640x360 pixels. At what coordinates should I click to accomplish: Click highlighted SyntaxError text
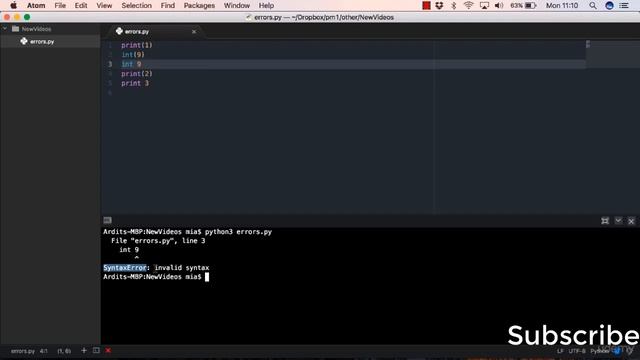coord(125,267)
